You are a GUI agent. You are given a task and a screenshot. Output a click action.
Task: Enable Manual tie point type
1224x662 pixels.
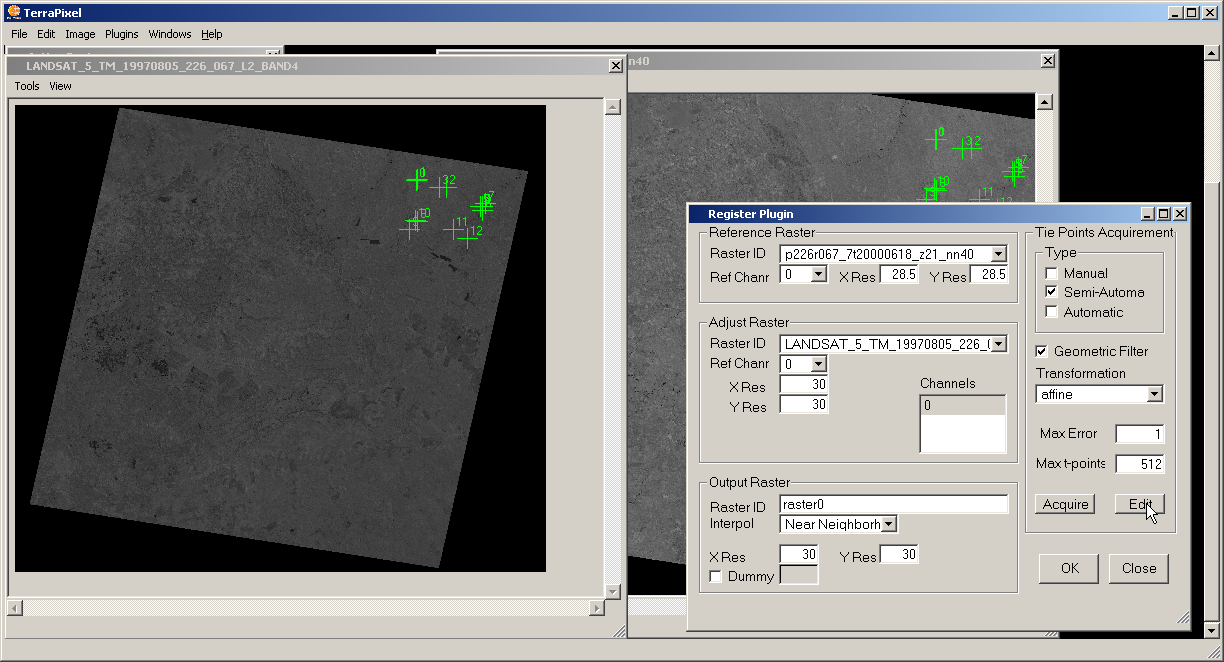1051,273
